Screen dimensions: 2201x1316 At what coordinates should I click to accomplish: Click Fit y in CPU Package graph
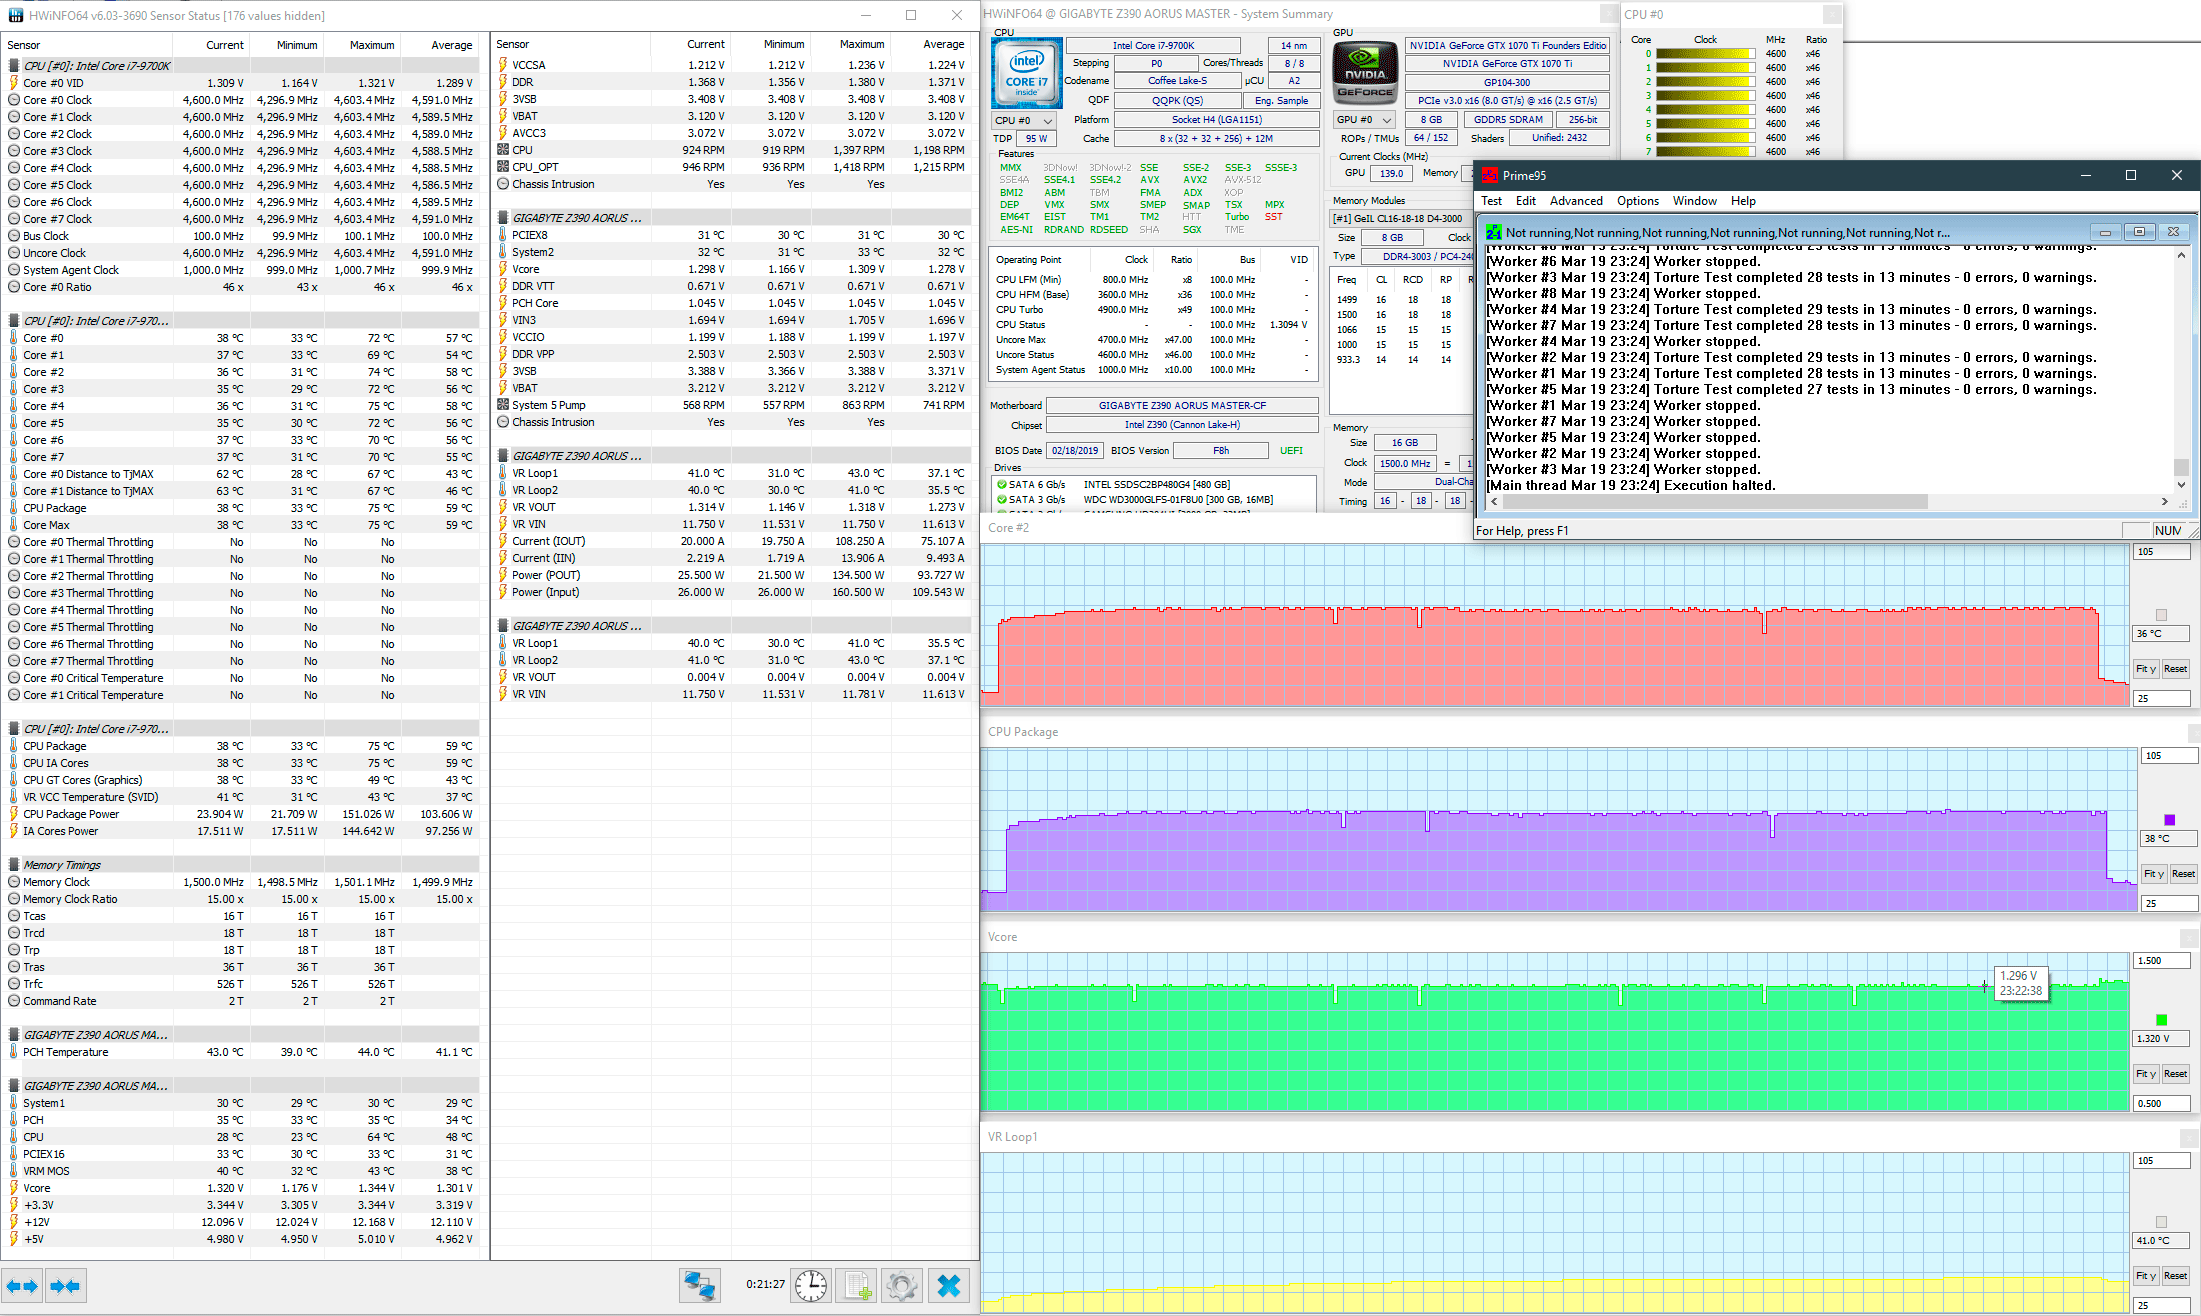point(2153,874)
